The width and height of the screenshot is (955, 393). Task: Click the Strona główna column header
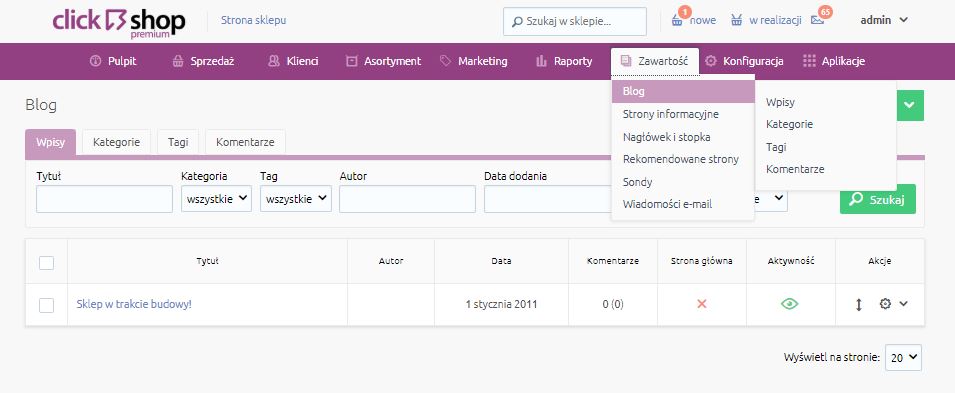point(702,261)
